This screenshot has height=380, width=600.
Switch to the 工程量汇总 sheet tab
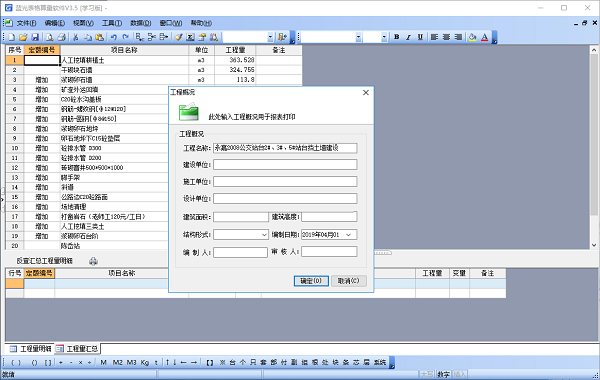click(x=77, y=349)
